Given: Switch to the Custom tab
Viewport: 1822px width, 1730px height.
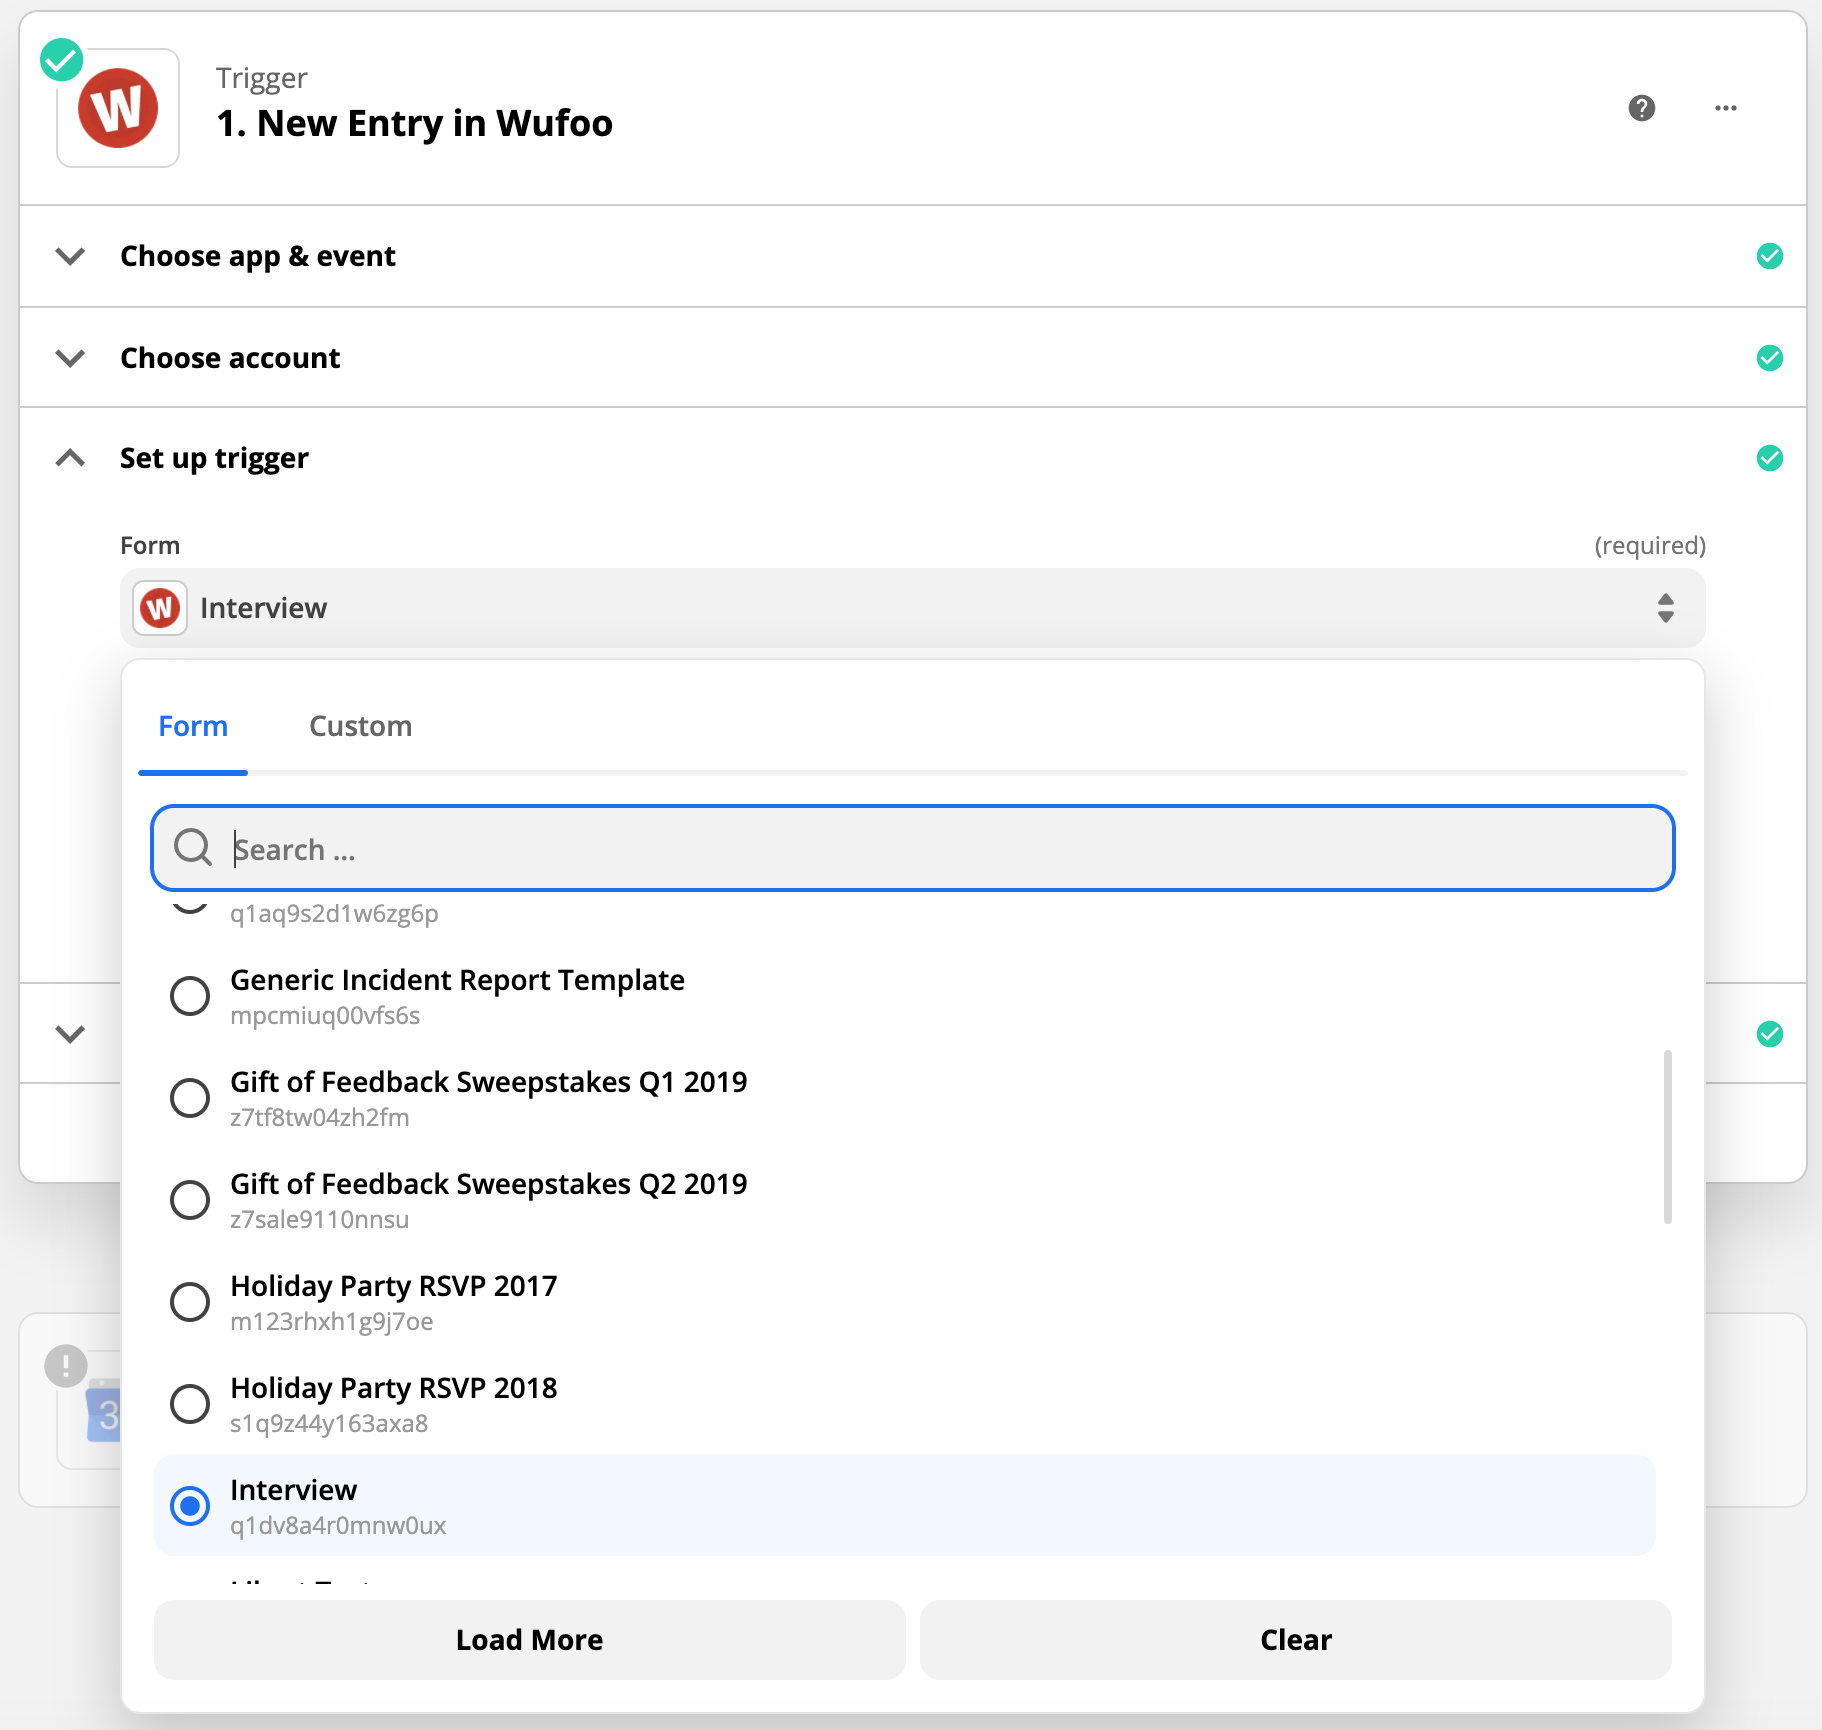Looking at the screenshot, I should click(x=360, y=726).
